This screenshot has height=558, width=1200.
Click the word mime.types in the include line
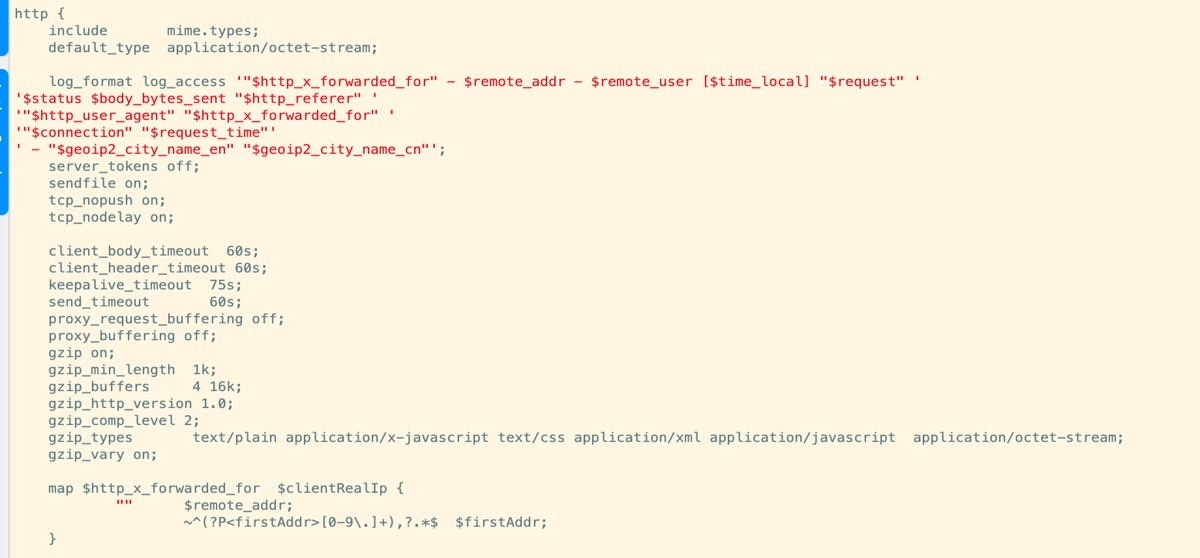(x=213, y=30)
